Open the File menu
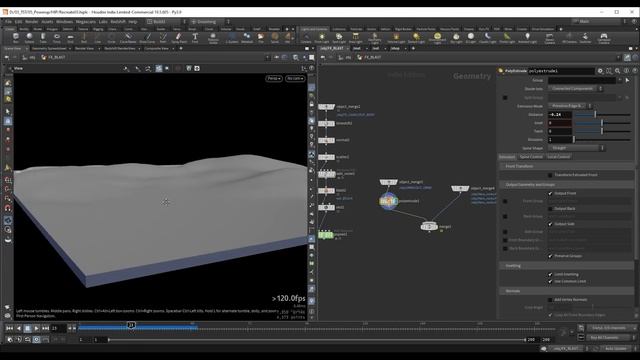The image size is (640, 360). (8, 22)
